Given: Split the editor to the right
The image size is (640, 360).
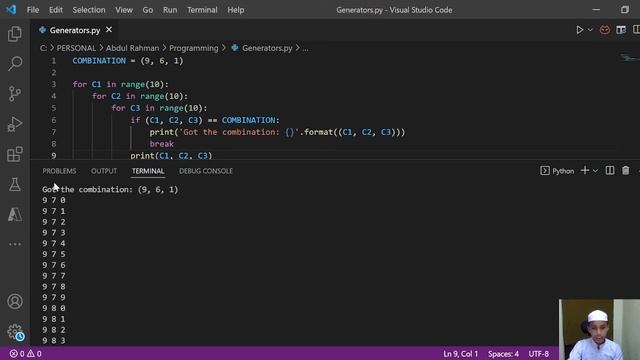Looking at the screenshot, I should pos(636,30).
